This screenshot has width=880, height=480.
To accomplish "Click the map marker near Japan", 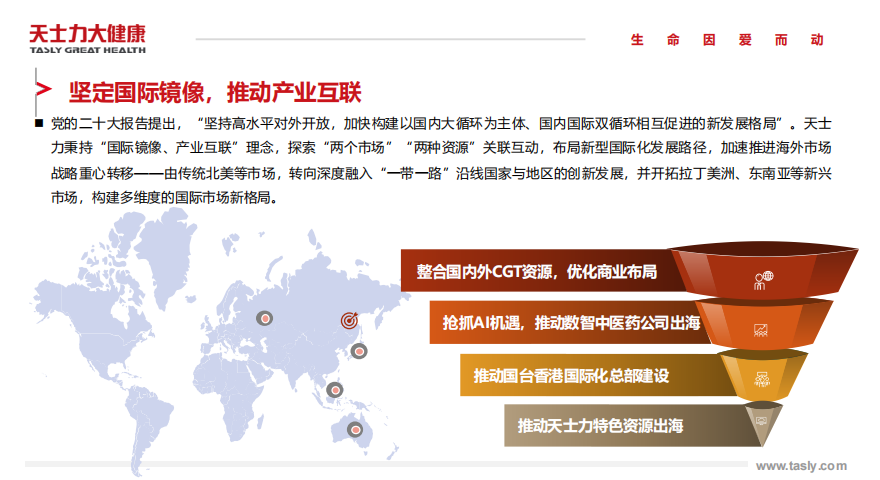I will click(359, 351).
